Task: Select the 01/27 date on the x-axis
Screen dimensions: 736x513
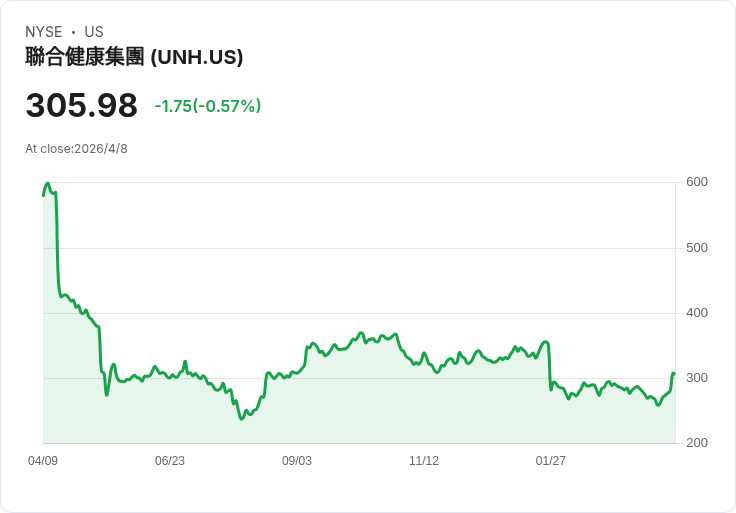Action: click(x=551, y=461)
